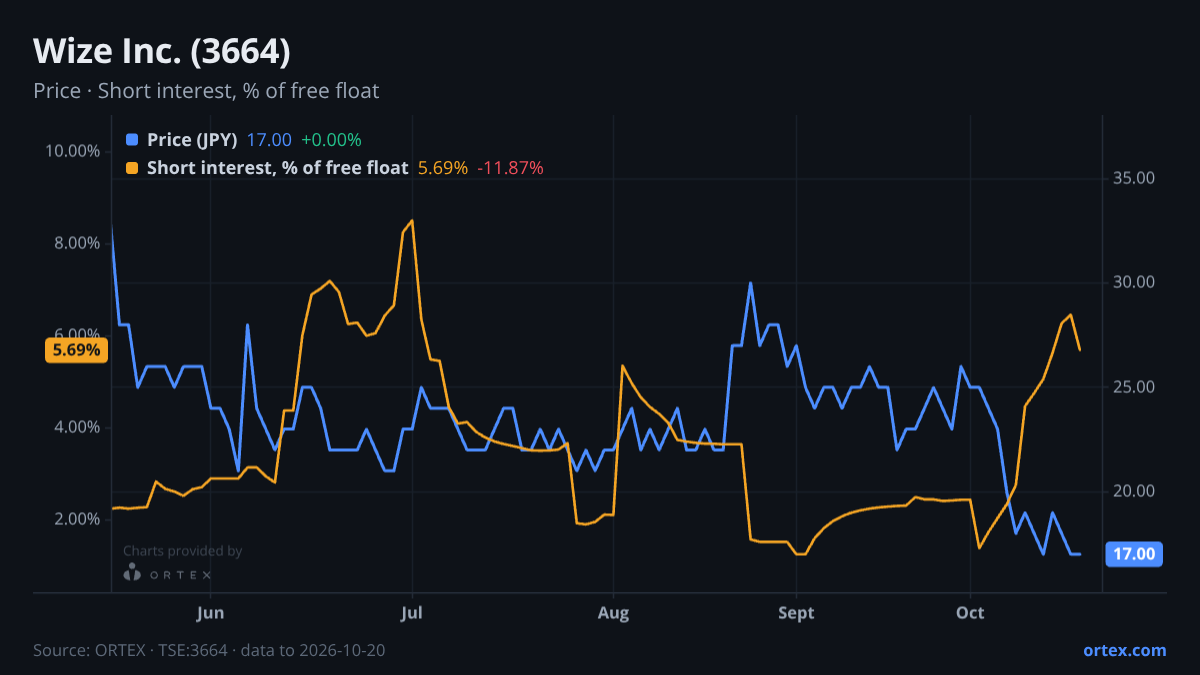Screen dimensions: 1200x675
Task: Click the Oct x-axis label
Action: pyautogui.click(x=970, y=613)
